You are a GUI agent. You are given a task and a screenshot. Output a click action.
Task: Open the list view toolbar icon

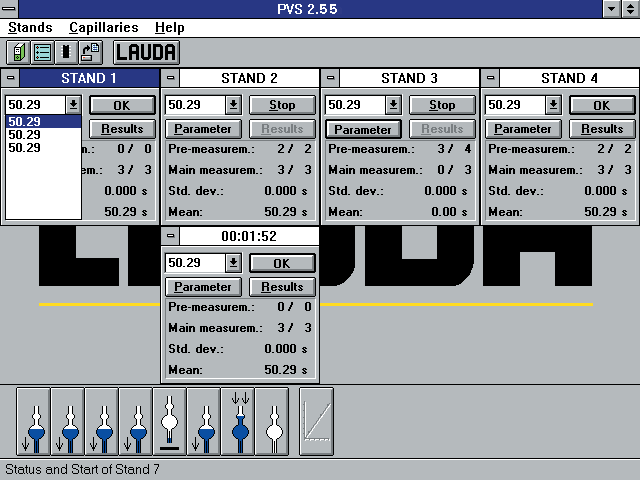click(42, 52)
